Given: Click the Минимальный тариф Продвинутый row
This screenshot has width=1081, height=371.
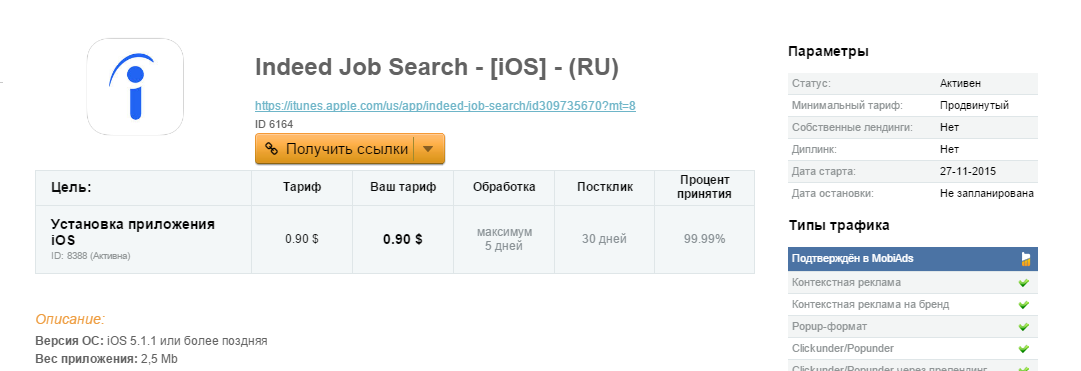Looking at the screenshot, I should (x=912, y=106).
